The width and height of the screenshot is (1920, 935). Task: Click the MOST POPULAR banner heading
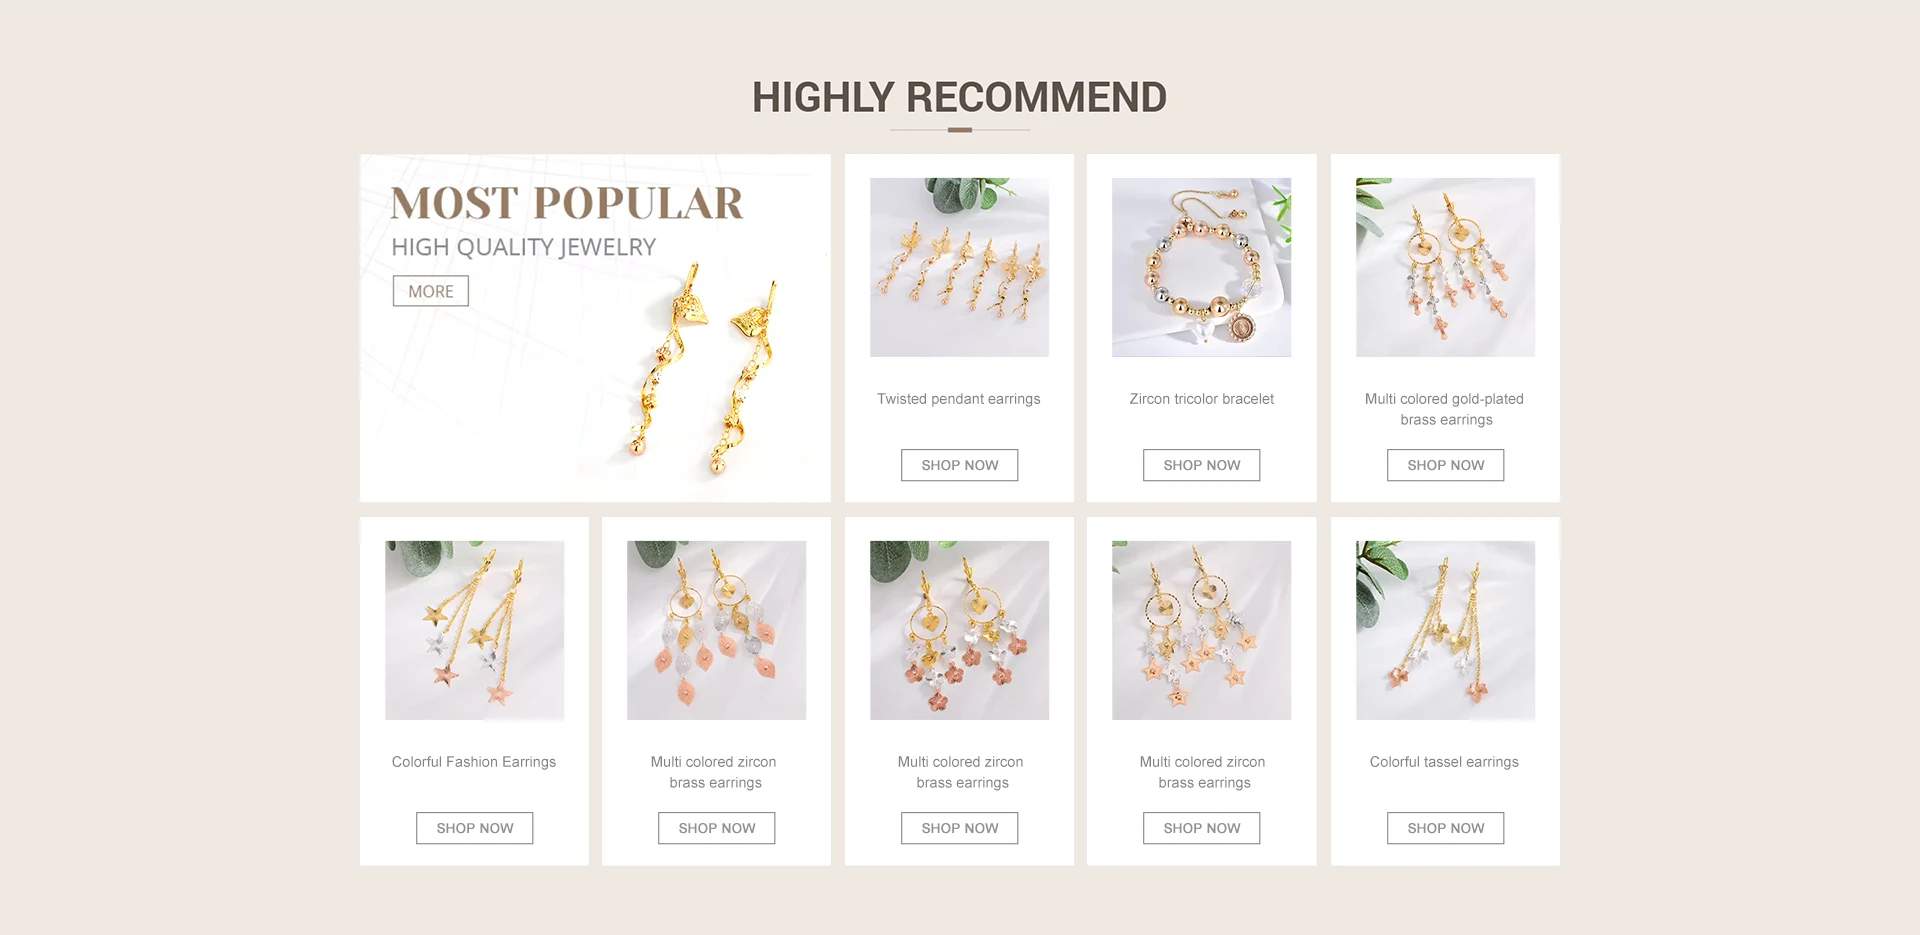[x=567, y=203]
